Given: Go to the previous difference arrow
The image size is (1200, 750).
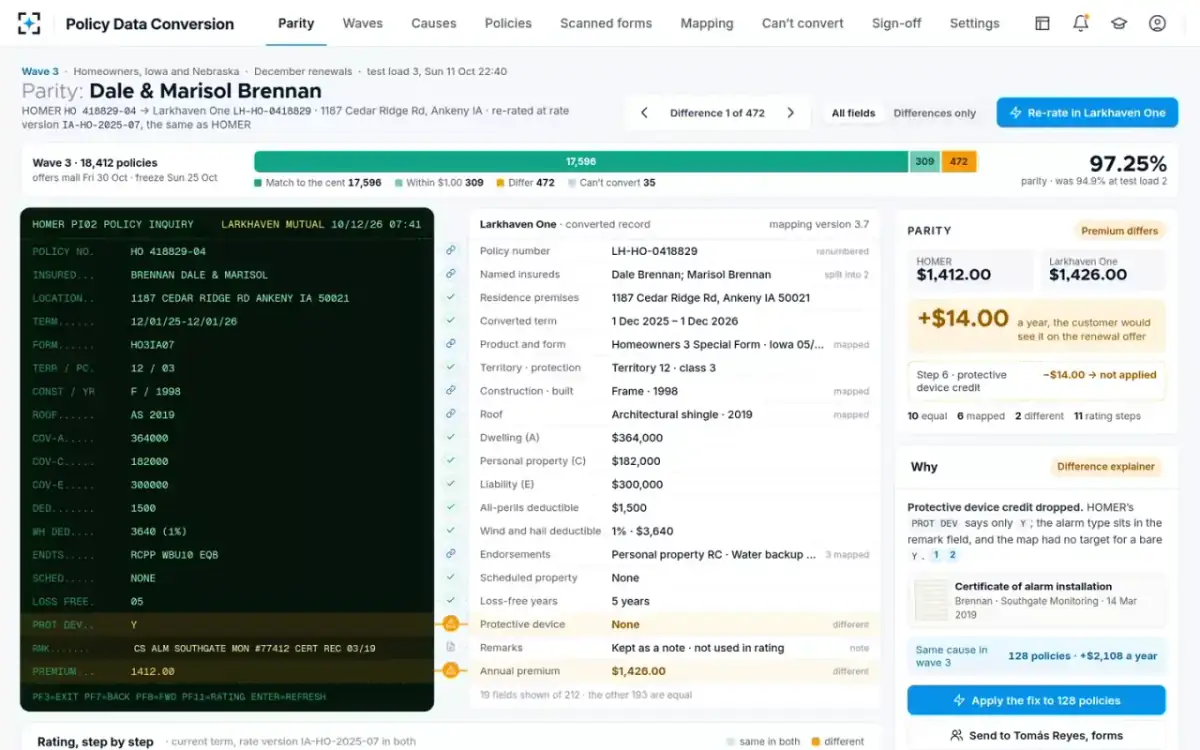Looking at the screenshot, I should pos(645,113).
